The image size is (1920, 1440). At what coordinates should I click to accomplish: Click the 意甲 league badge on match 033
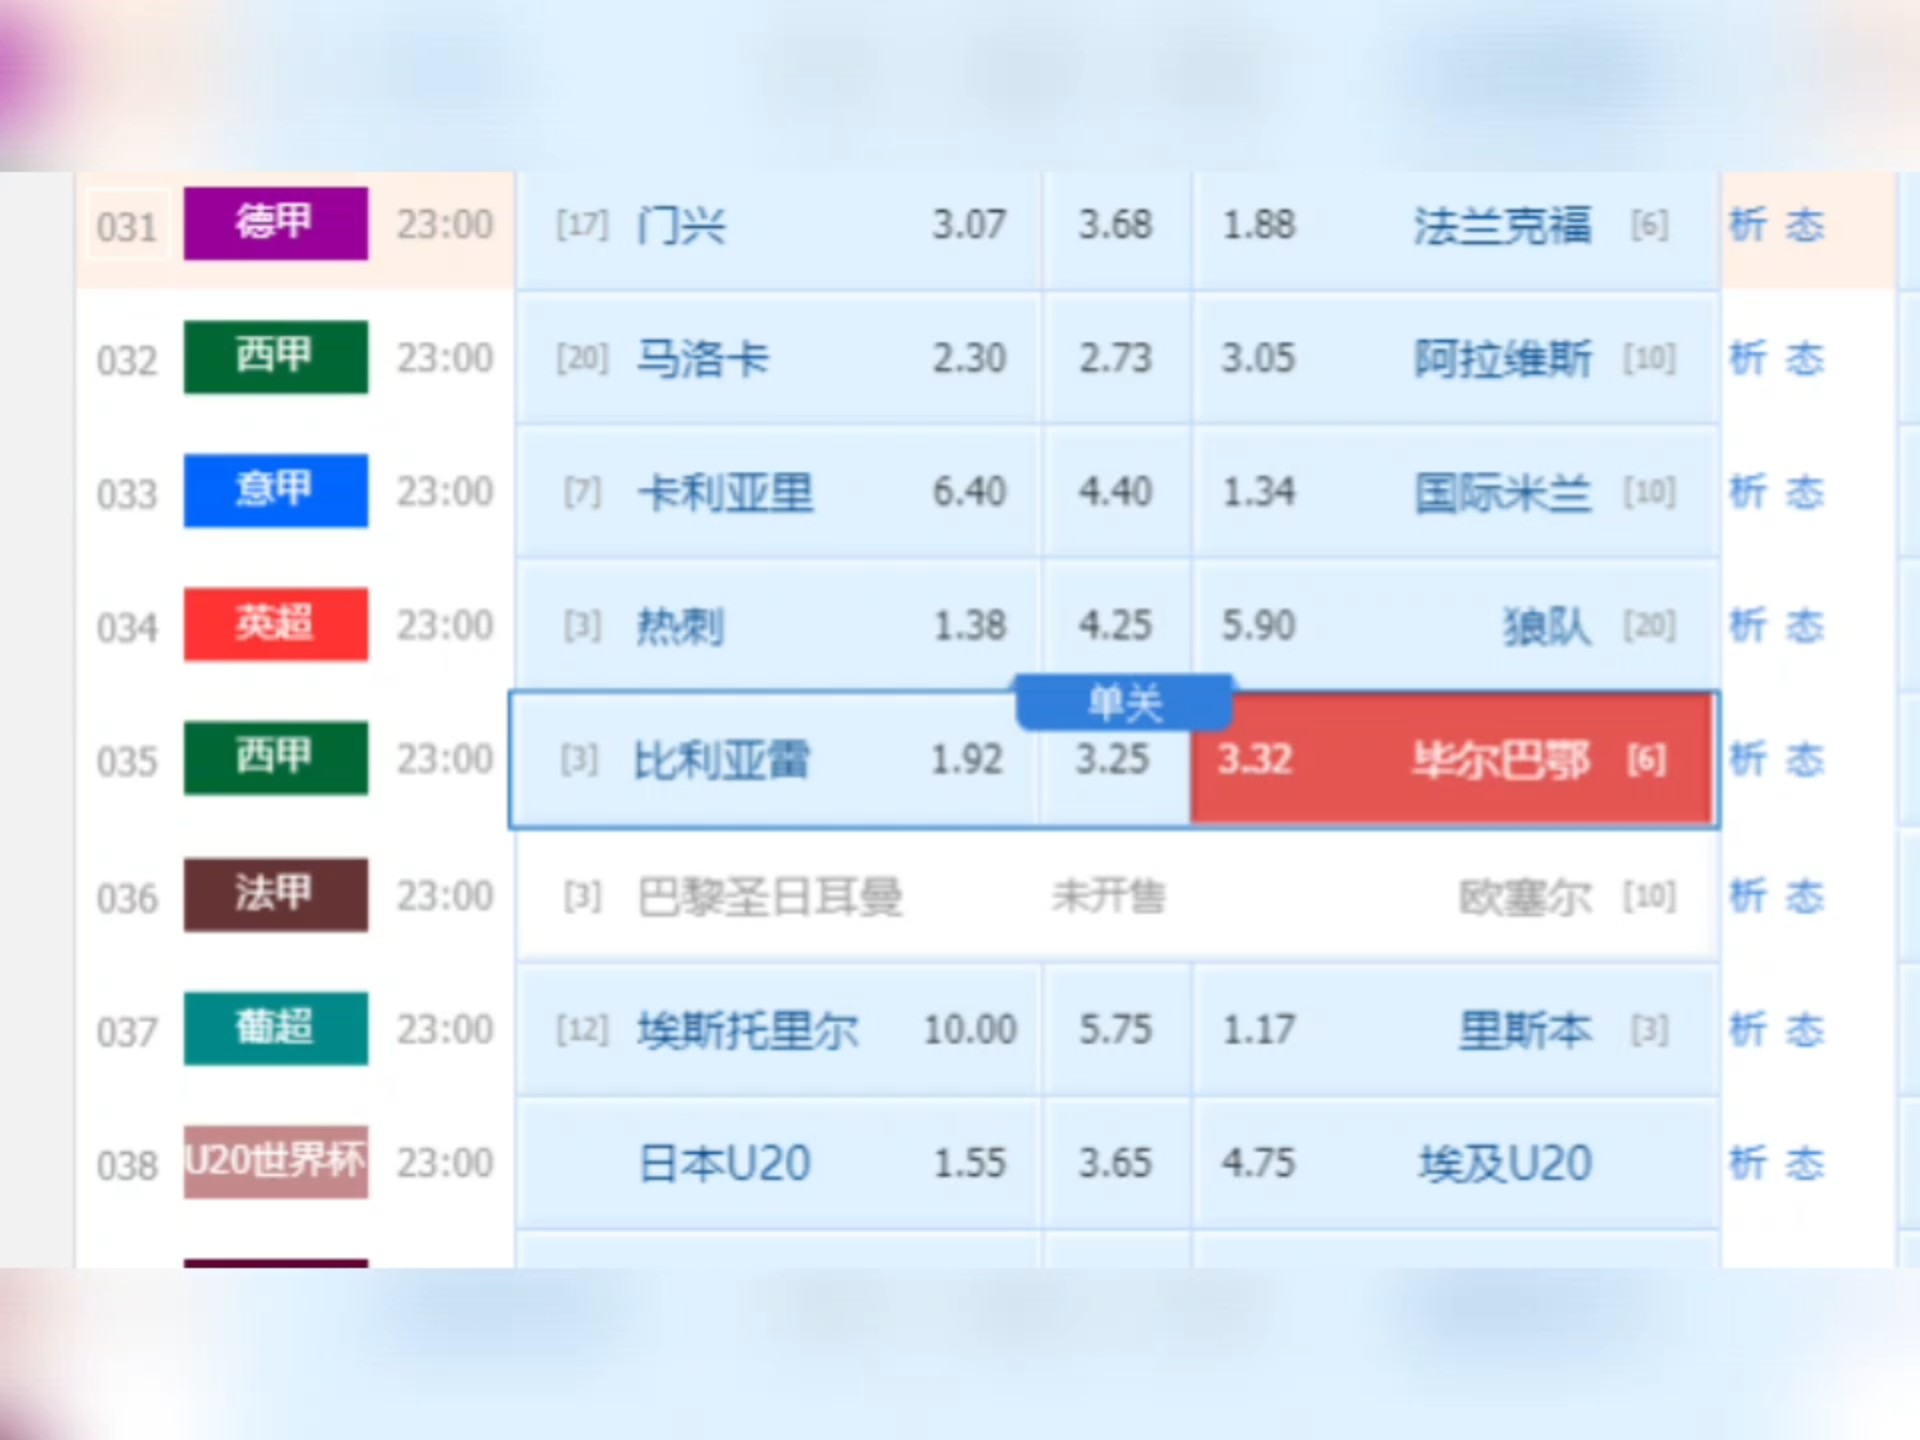coord(275,491)
